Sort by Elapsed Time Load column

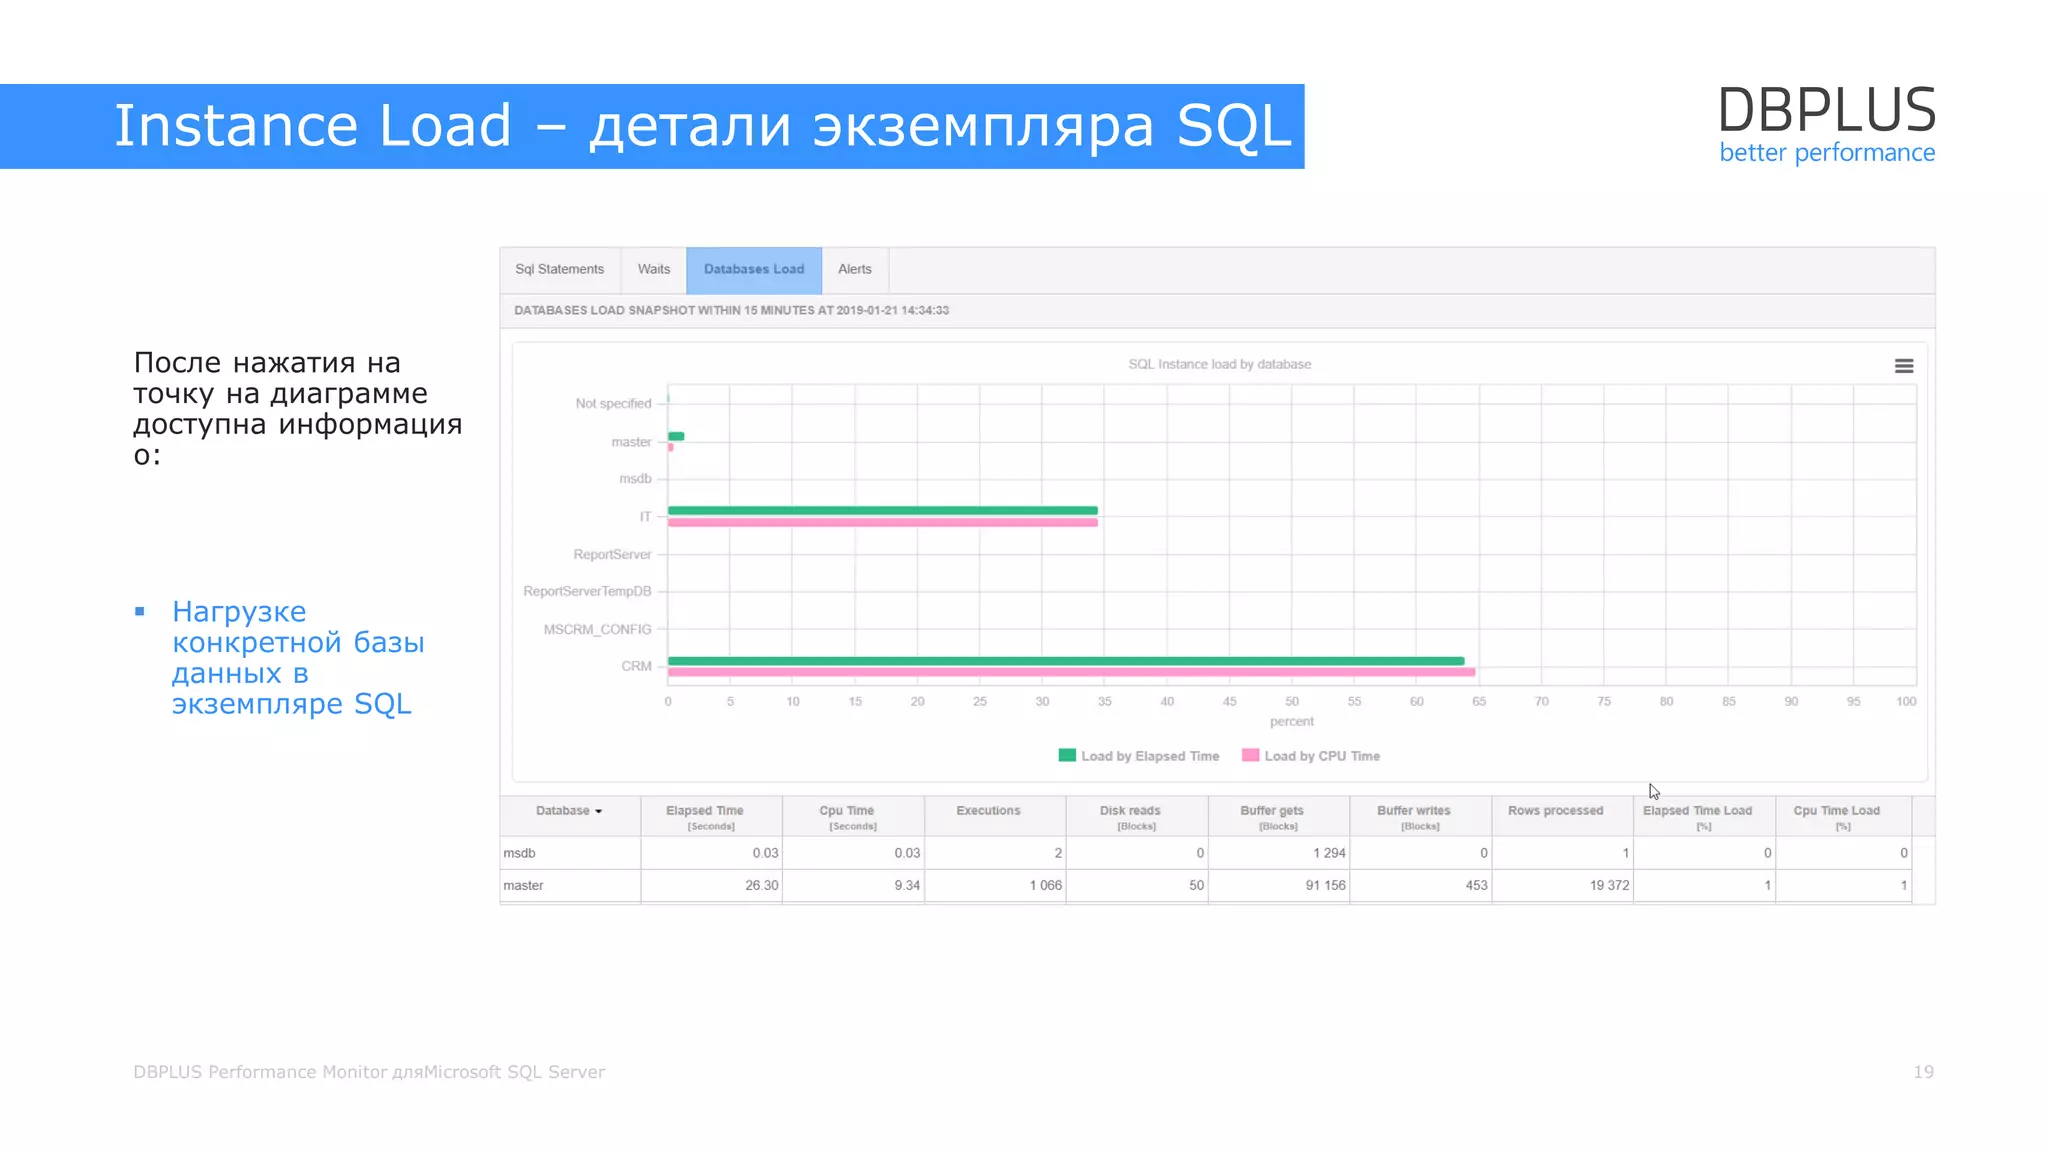coord(1704,816)
